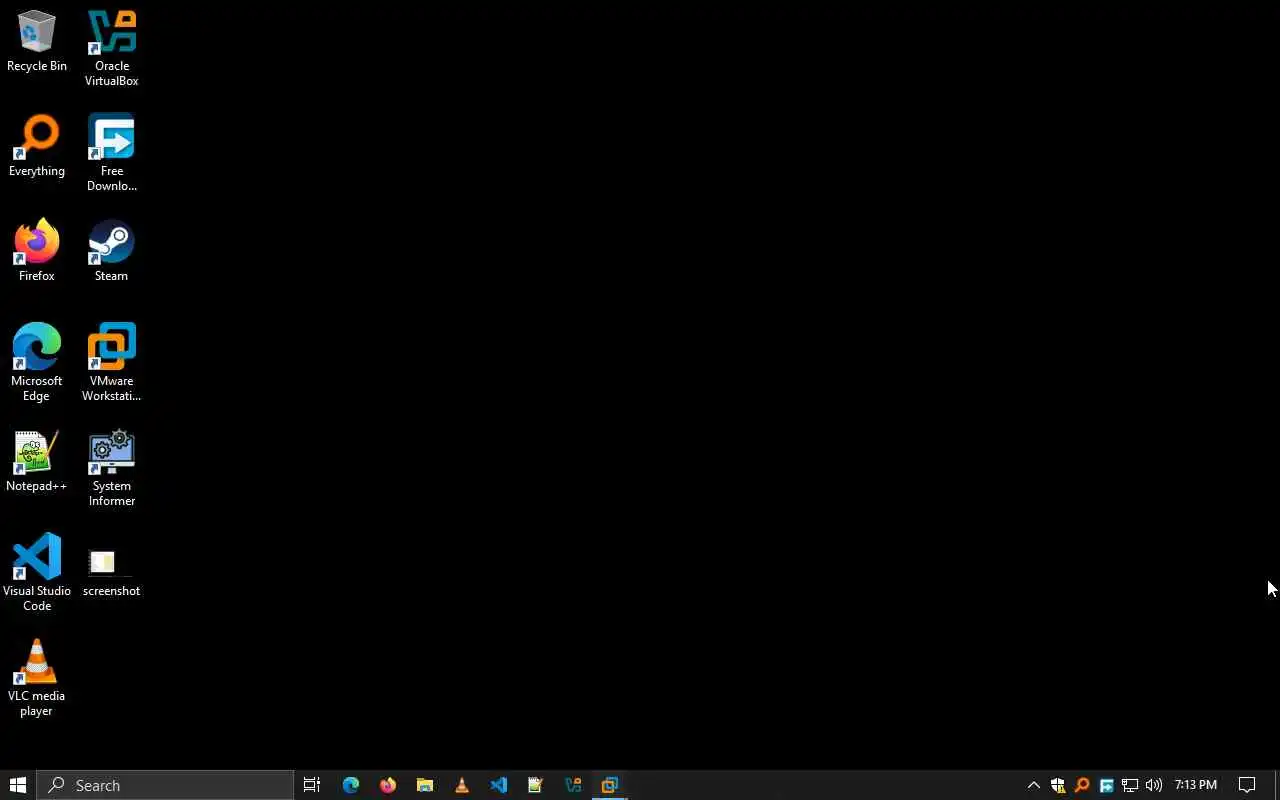Open the Windows Start menu

tap(18, 785)
